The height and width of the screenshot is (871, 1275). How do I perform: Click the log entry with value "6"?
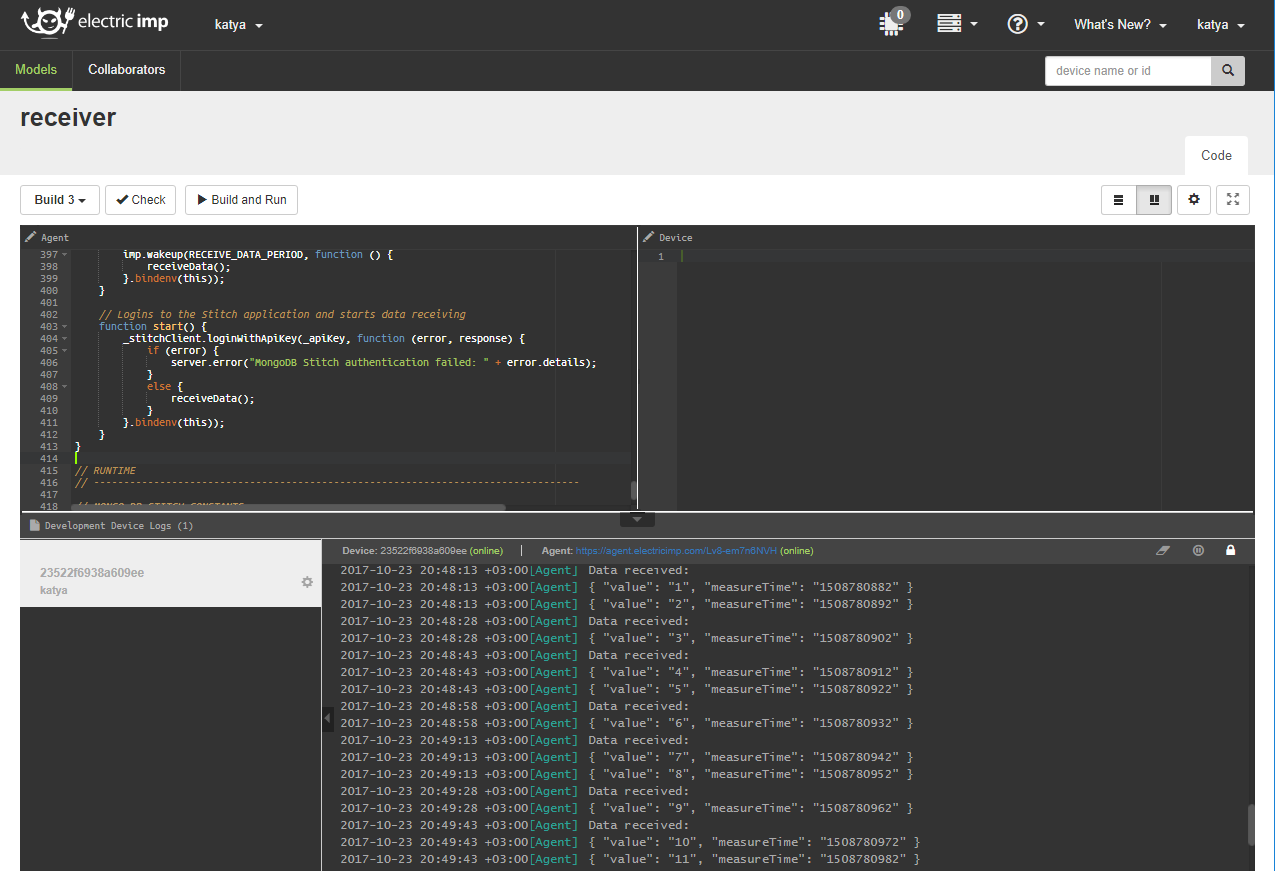click(x=627, y=723)
